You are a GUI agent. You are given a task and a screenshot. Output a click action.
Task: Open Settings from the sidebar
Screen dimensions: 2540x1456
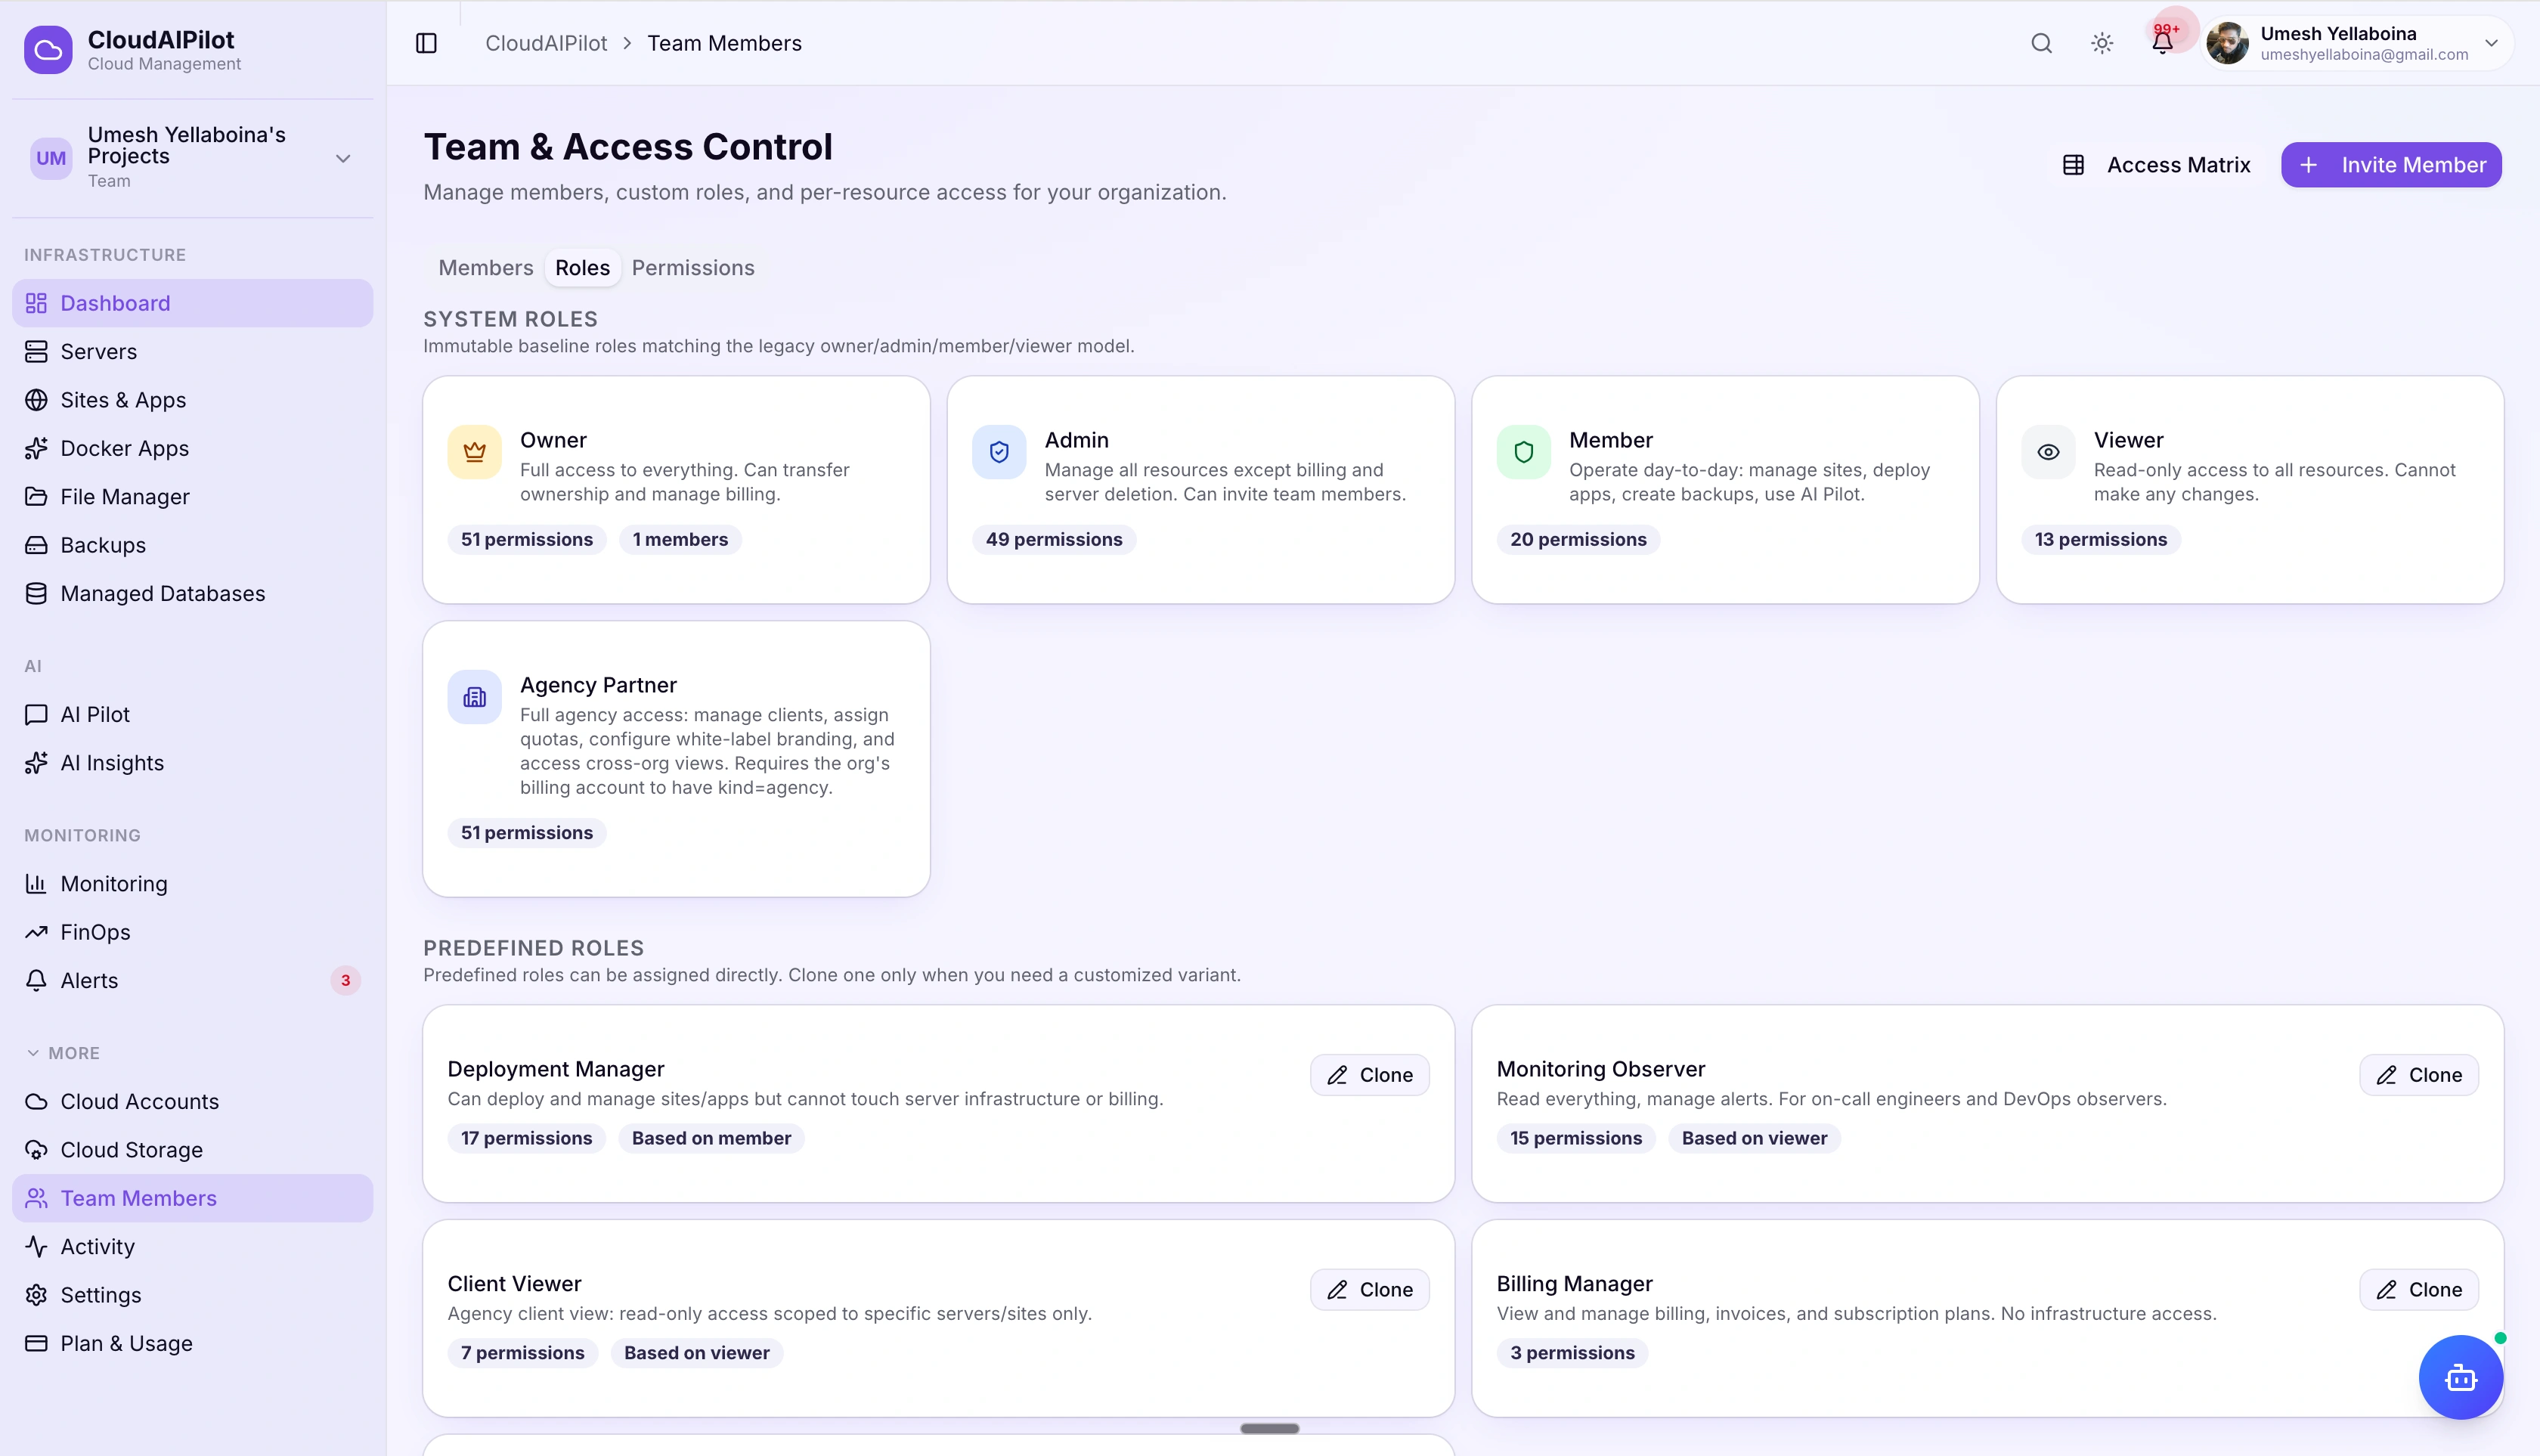tap(192, 1295)
